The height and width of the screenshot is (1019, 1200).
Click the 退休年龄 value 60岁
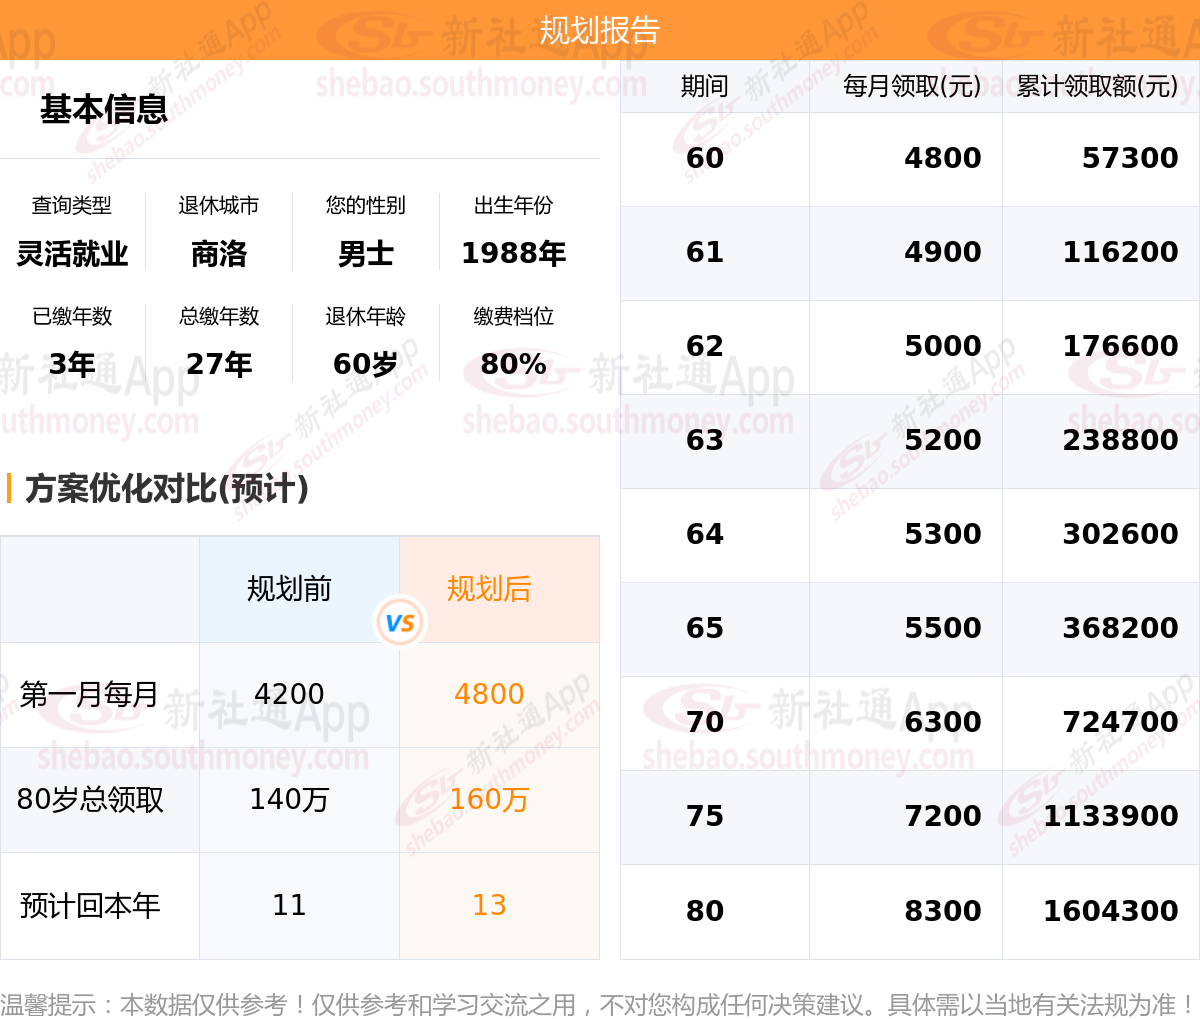[x=366, y=364]
